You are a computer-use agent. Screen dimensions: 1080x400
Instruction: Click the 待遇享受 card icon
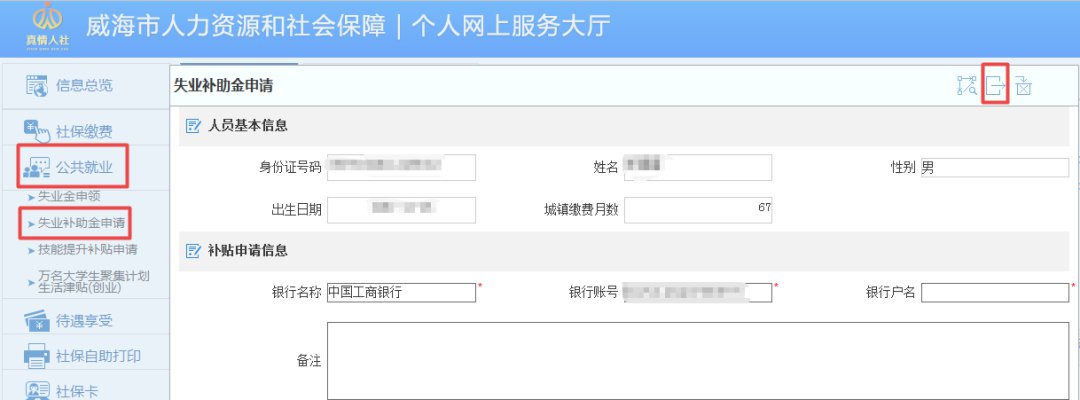37,320
